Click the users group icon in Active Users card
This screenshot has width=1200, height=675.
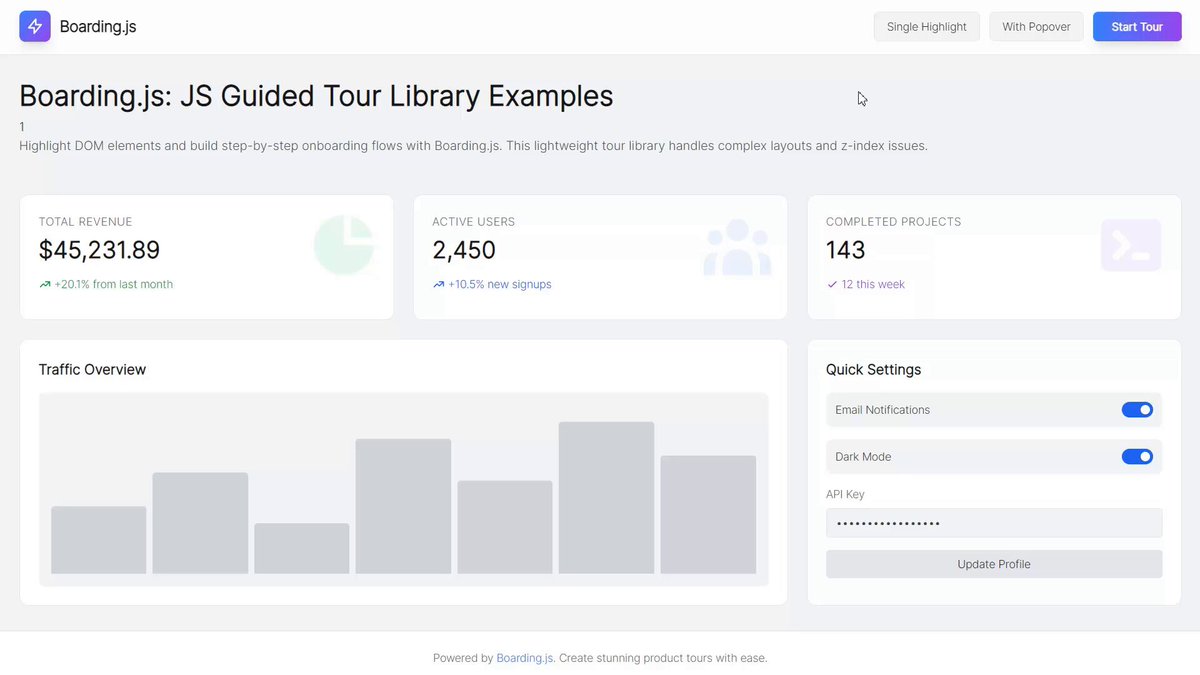click(737, 246)
